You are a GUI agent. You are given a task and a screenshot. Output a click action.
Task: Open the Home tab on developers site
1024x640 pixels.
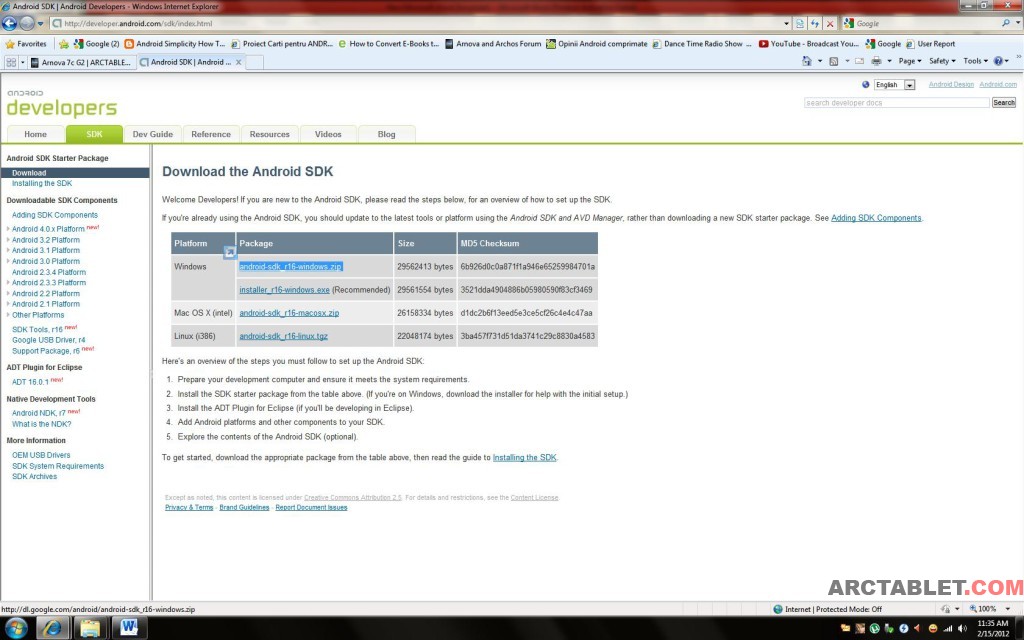pyautogui.click(x=35, y=134)
